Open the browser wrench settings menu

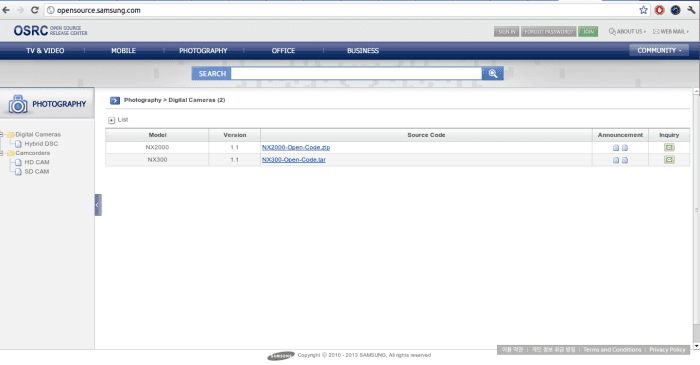pos(691,10)
